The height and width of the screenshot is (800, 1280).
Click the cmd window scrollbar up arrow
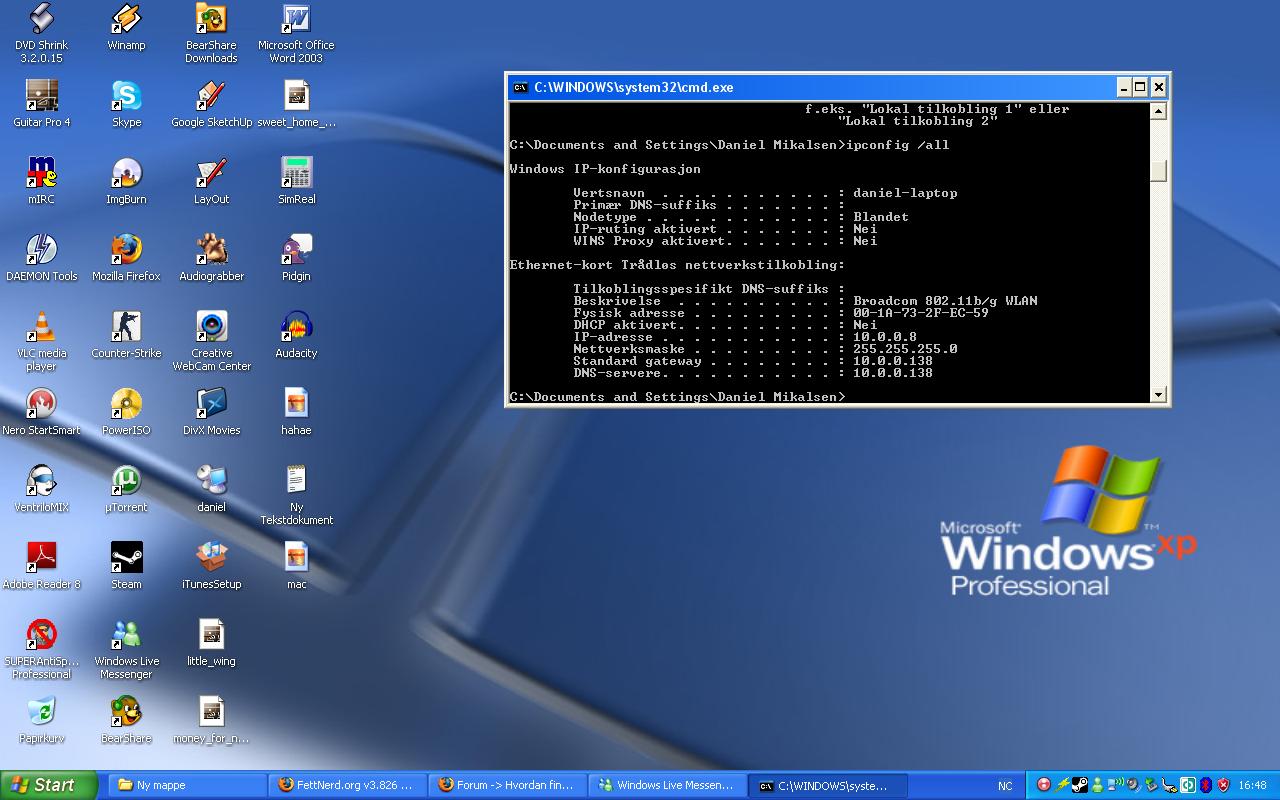pyautogui.click(x=1158, y=111)
